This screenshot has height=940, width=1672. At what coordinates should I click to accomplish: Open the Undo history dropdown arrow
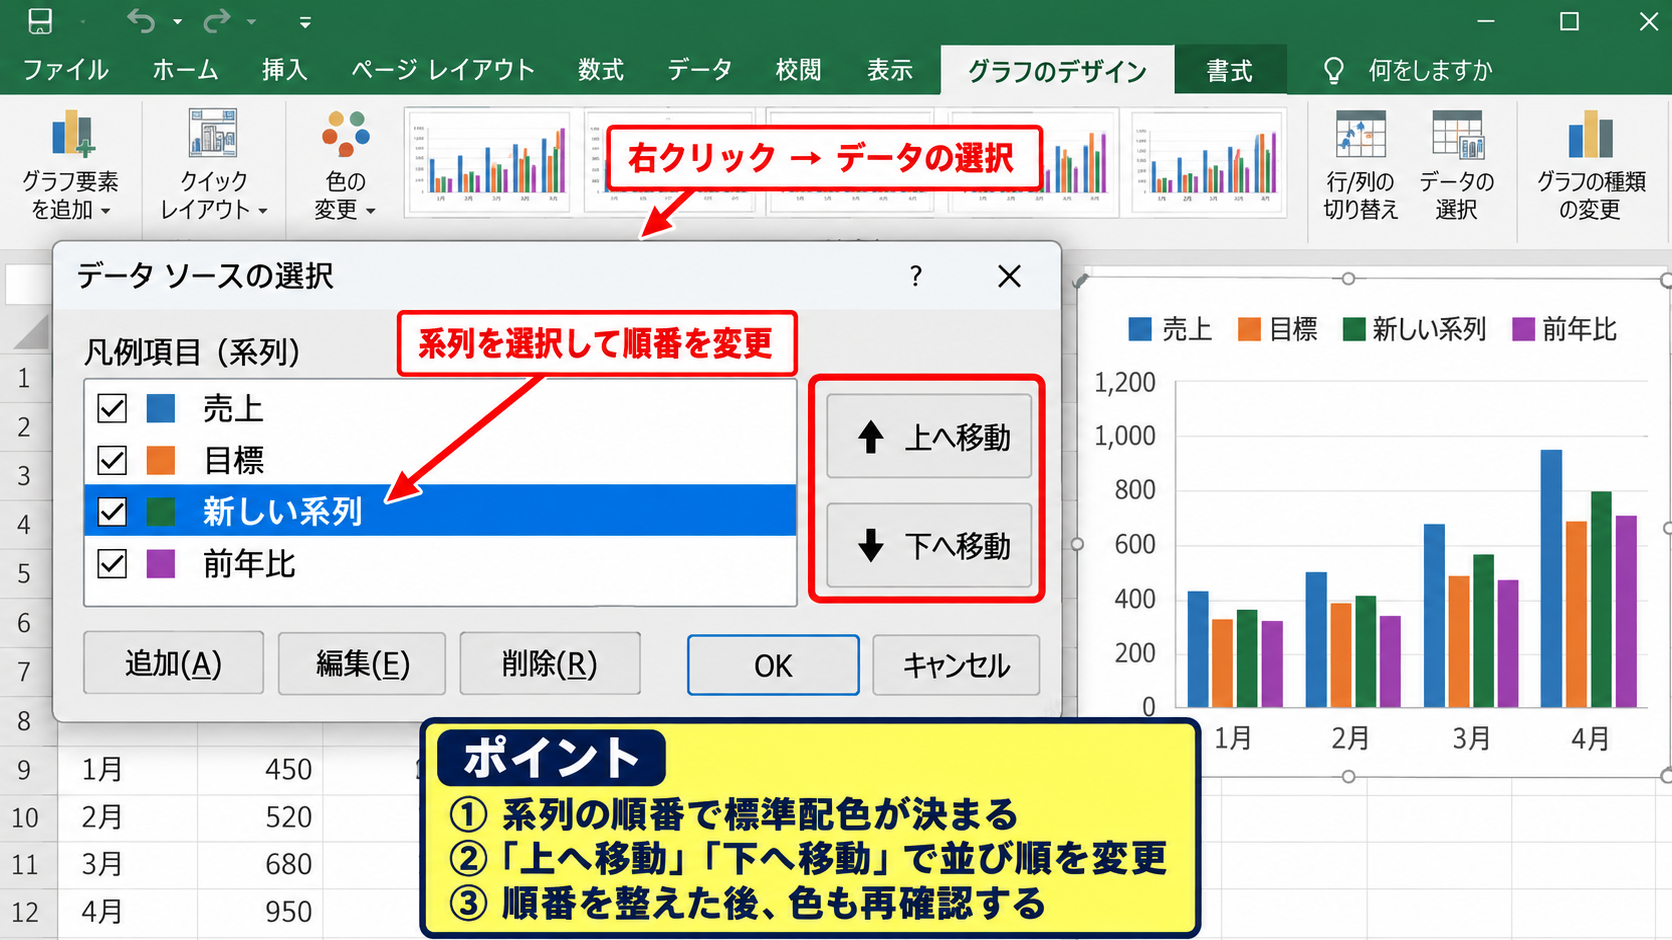tap(177, 22)
